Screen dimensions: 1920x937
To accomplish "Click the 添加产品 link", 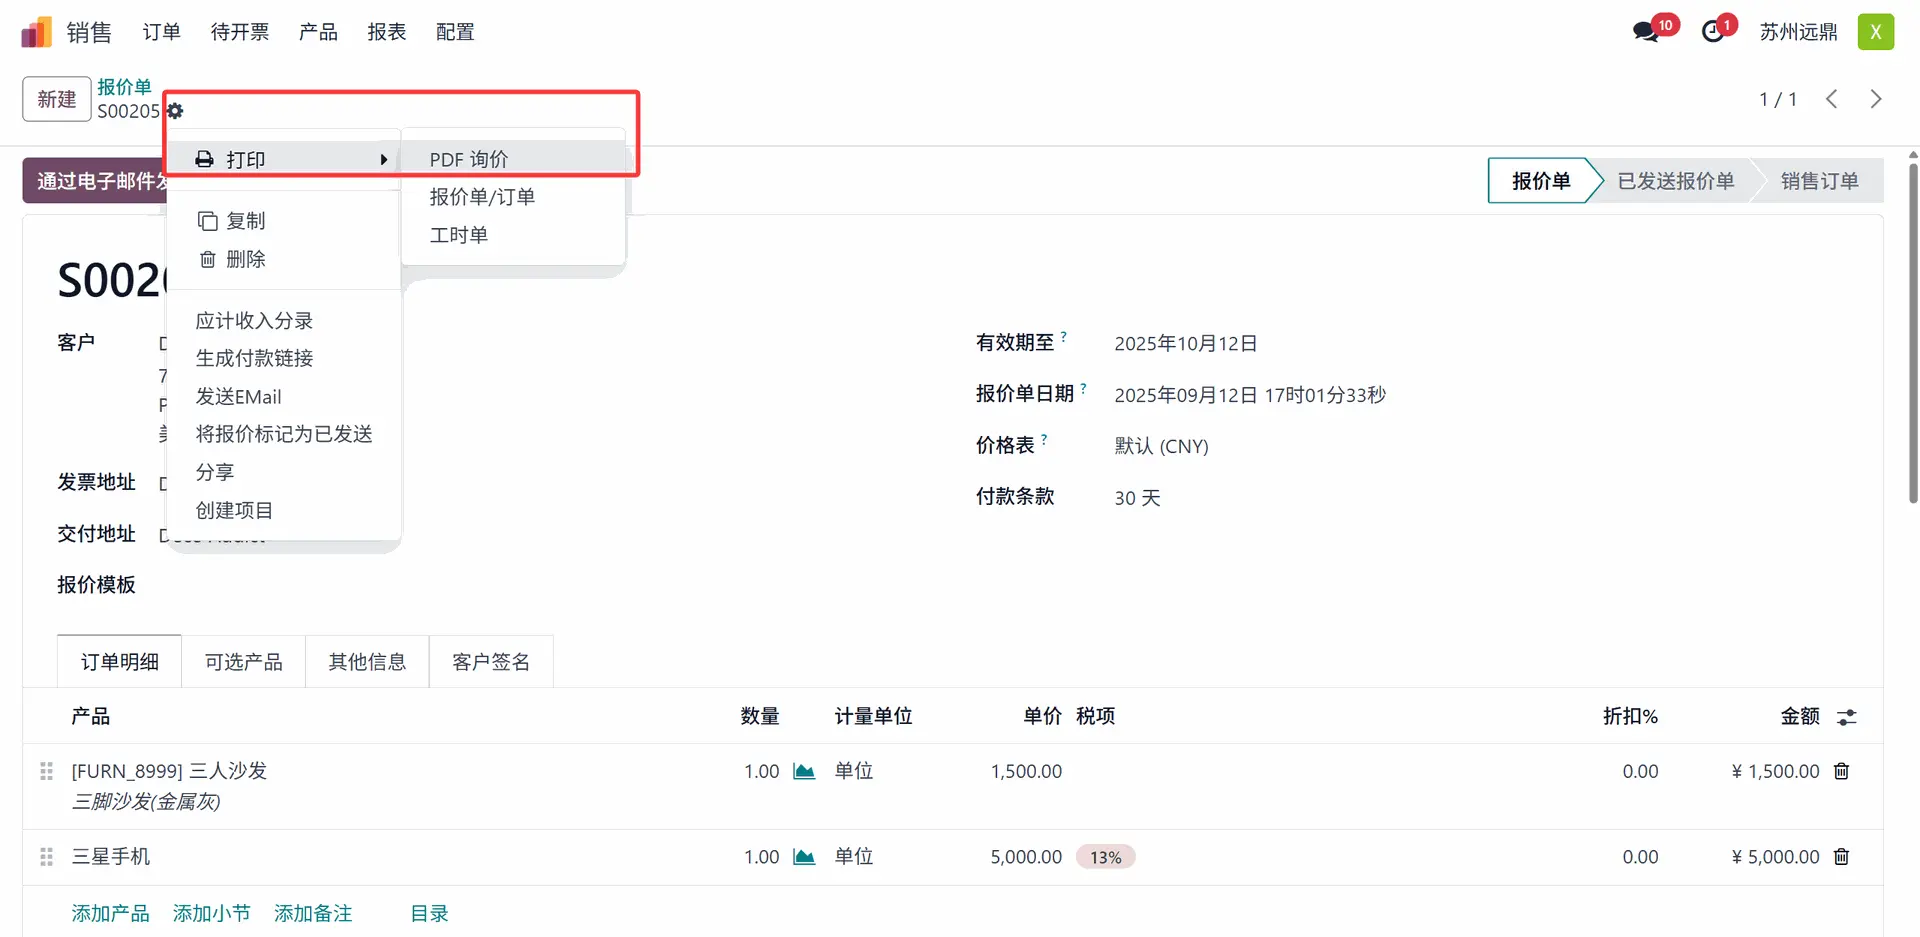I will pyautogui.click(x=110, y=913).
